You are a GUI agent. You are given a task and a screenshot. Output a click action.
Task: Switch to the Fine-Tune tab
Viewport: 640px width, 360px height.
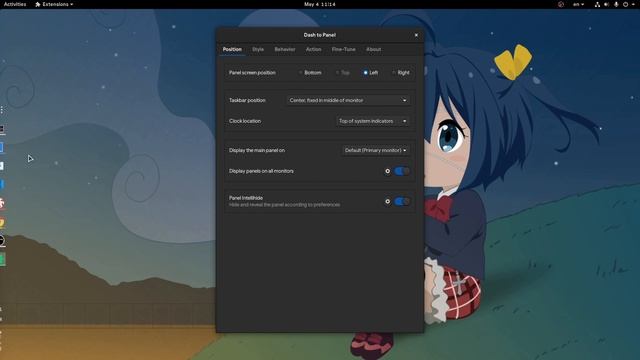(x=344, y=49)
